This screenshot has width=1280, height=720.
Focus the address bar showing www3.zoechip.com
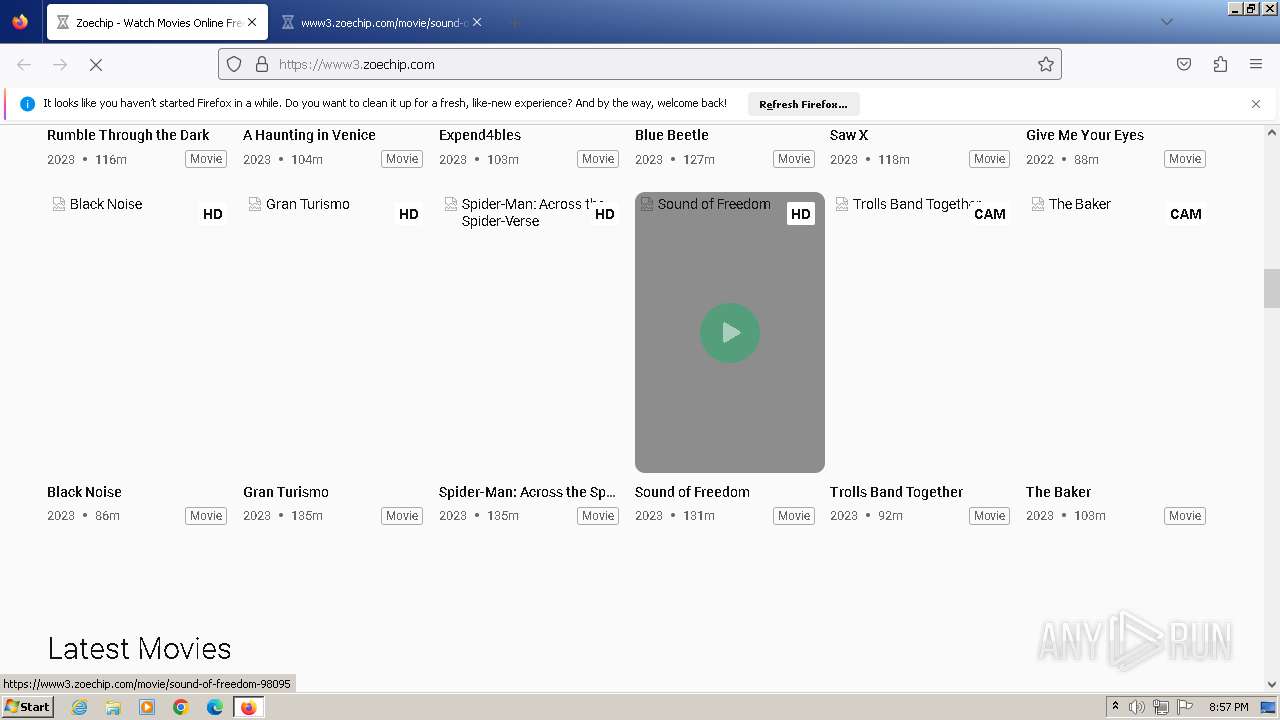click(640, 64)
